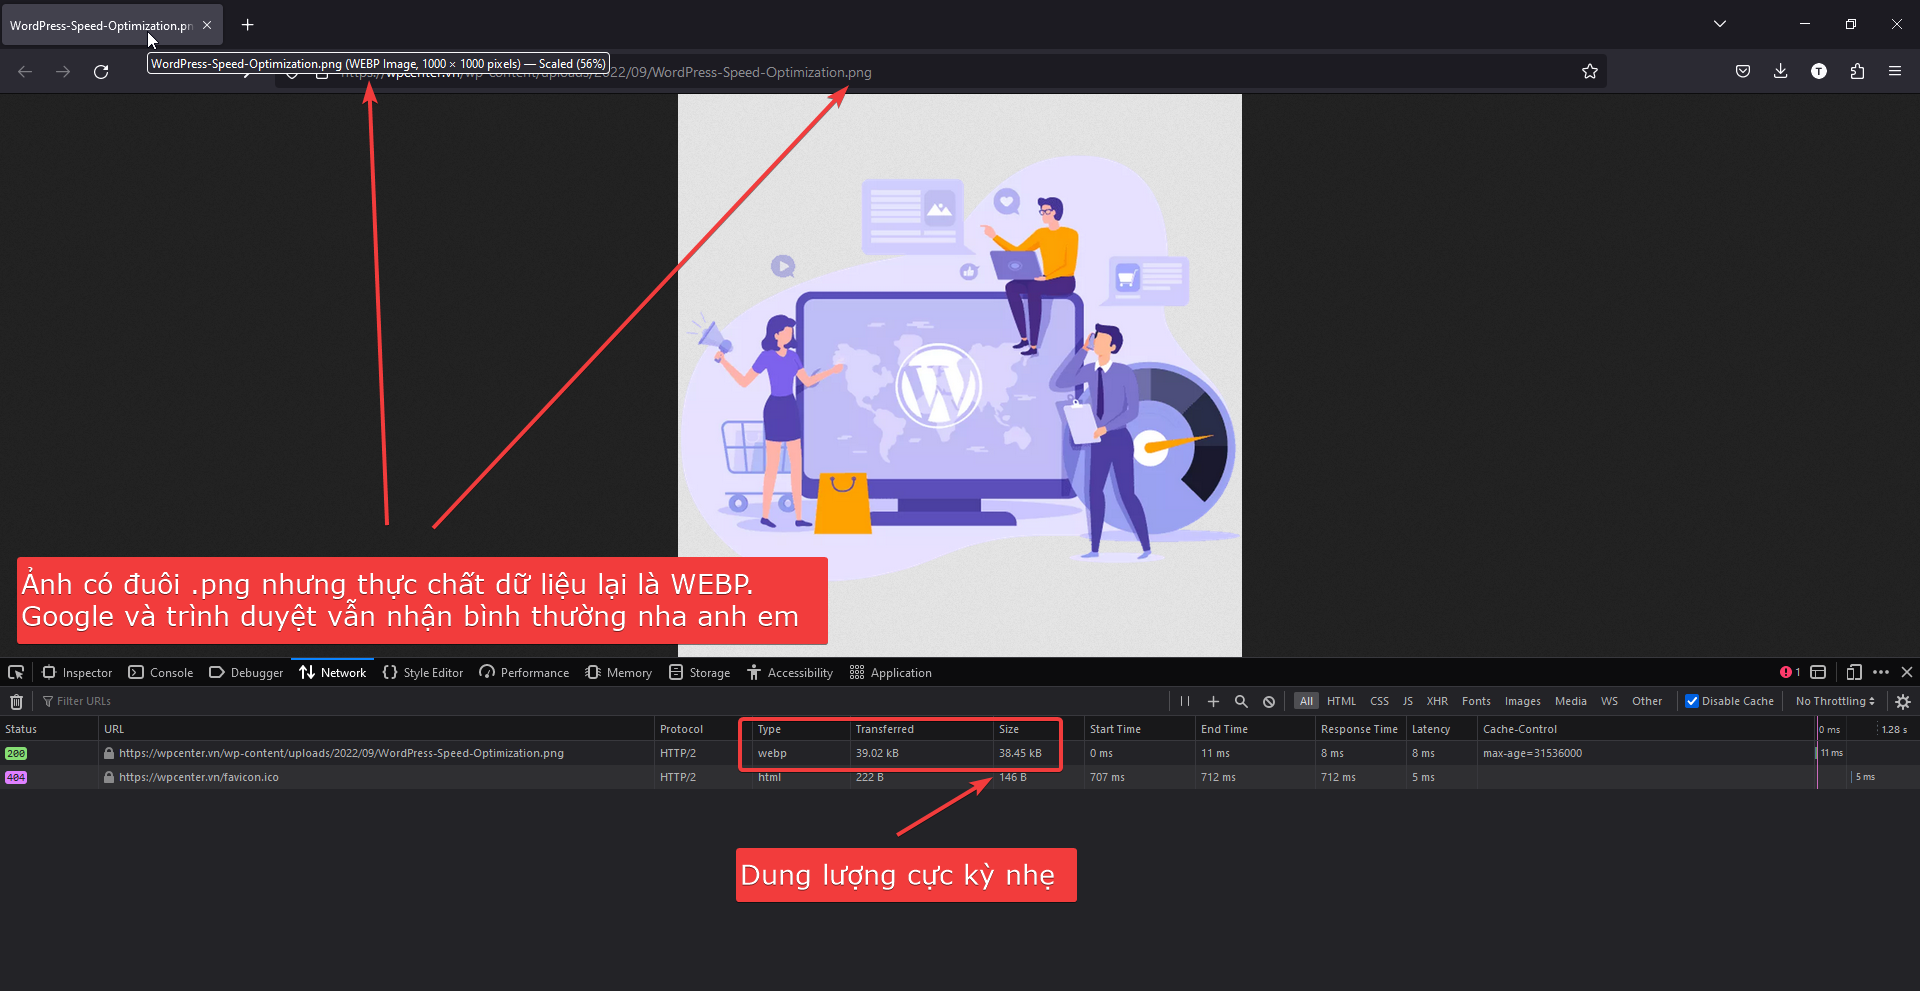Filter requests by CSS
The width and height of the screenshot is (1920, 991).
[x=1379, y=702]
